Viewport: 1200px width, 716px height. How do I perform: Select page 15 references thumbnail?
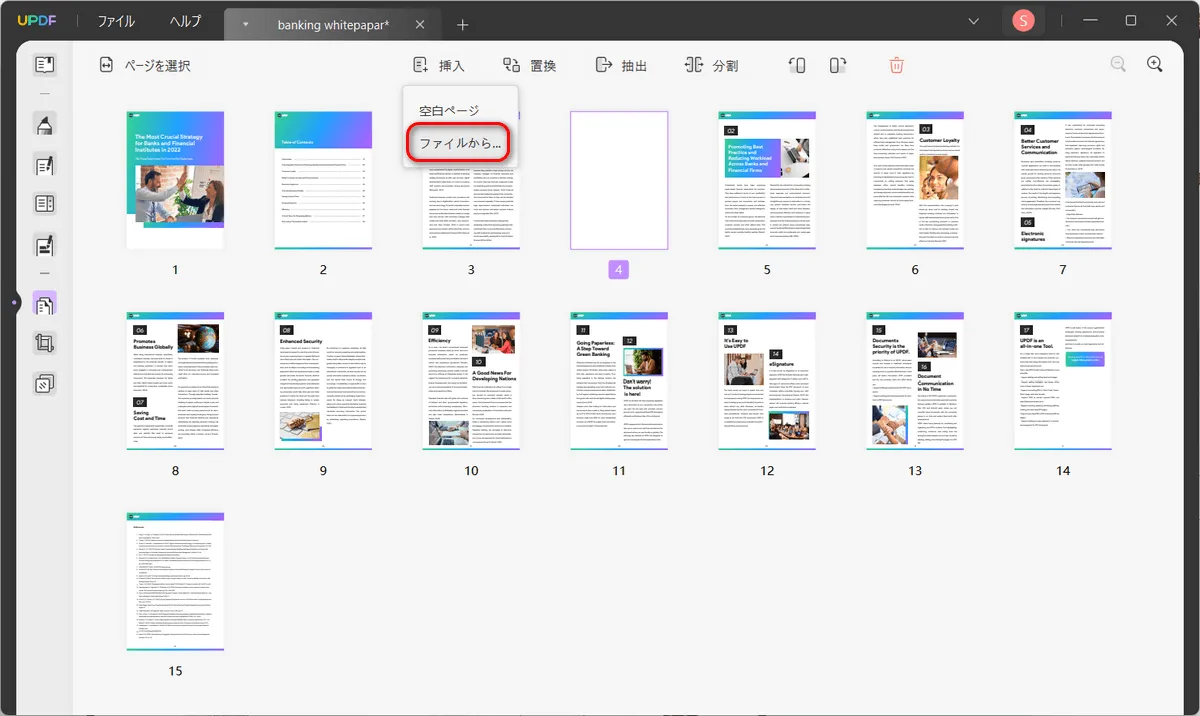pos(175,581)
